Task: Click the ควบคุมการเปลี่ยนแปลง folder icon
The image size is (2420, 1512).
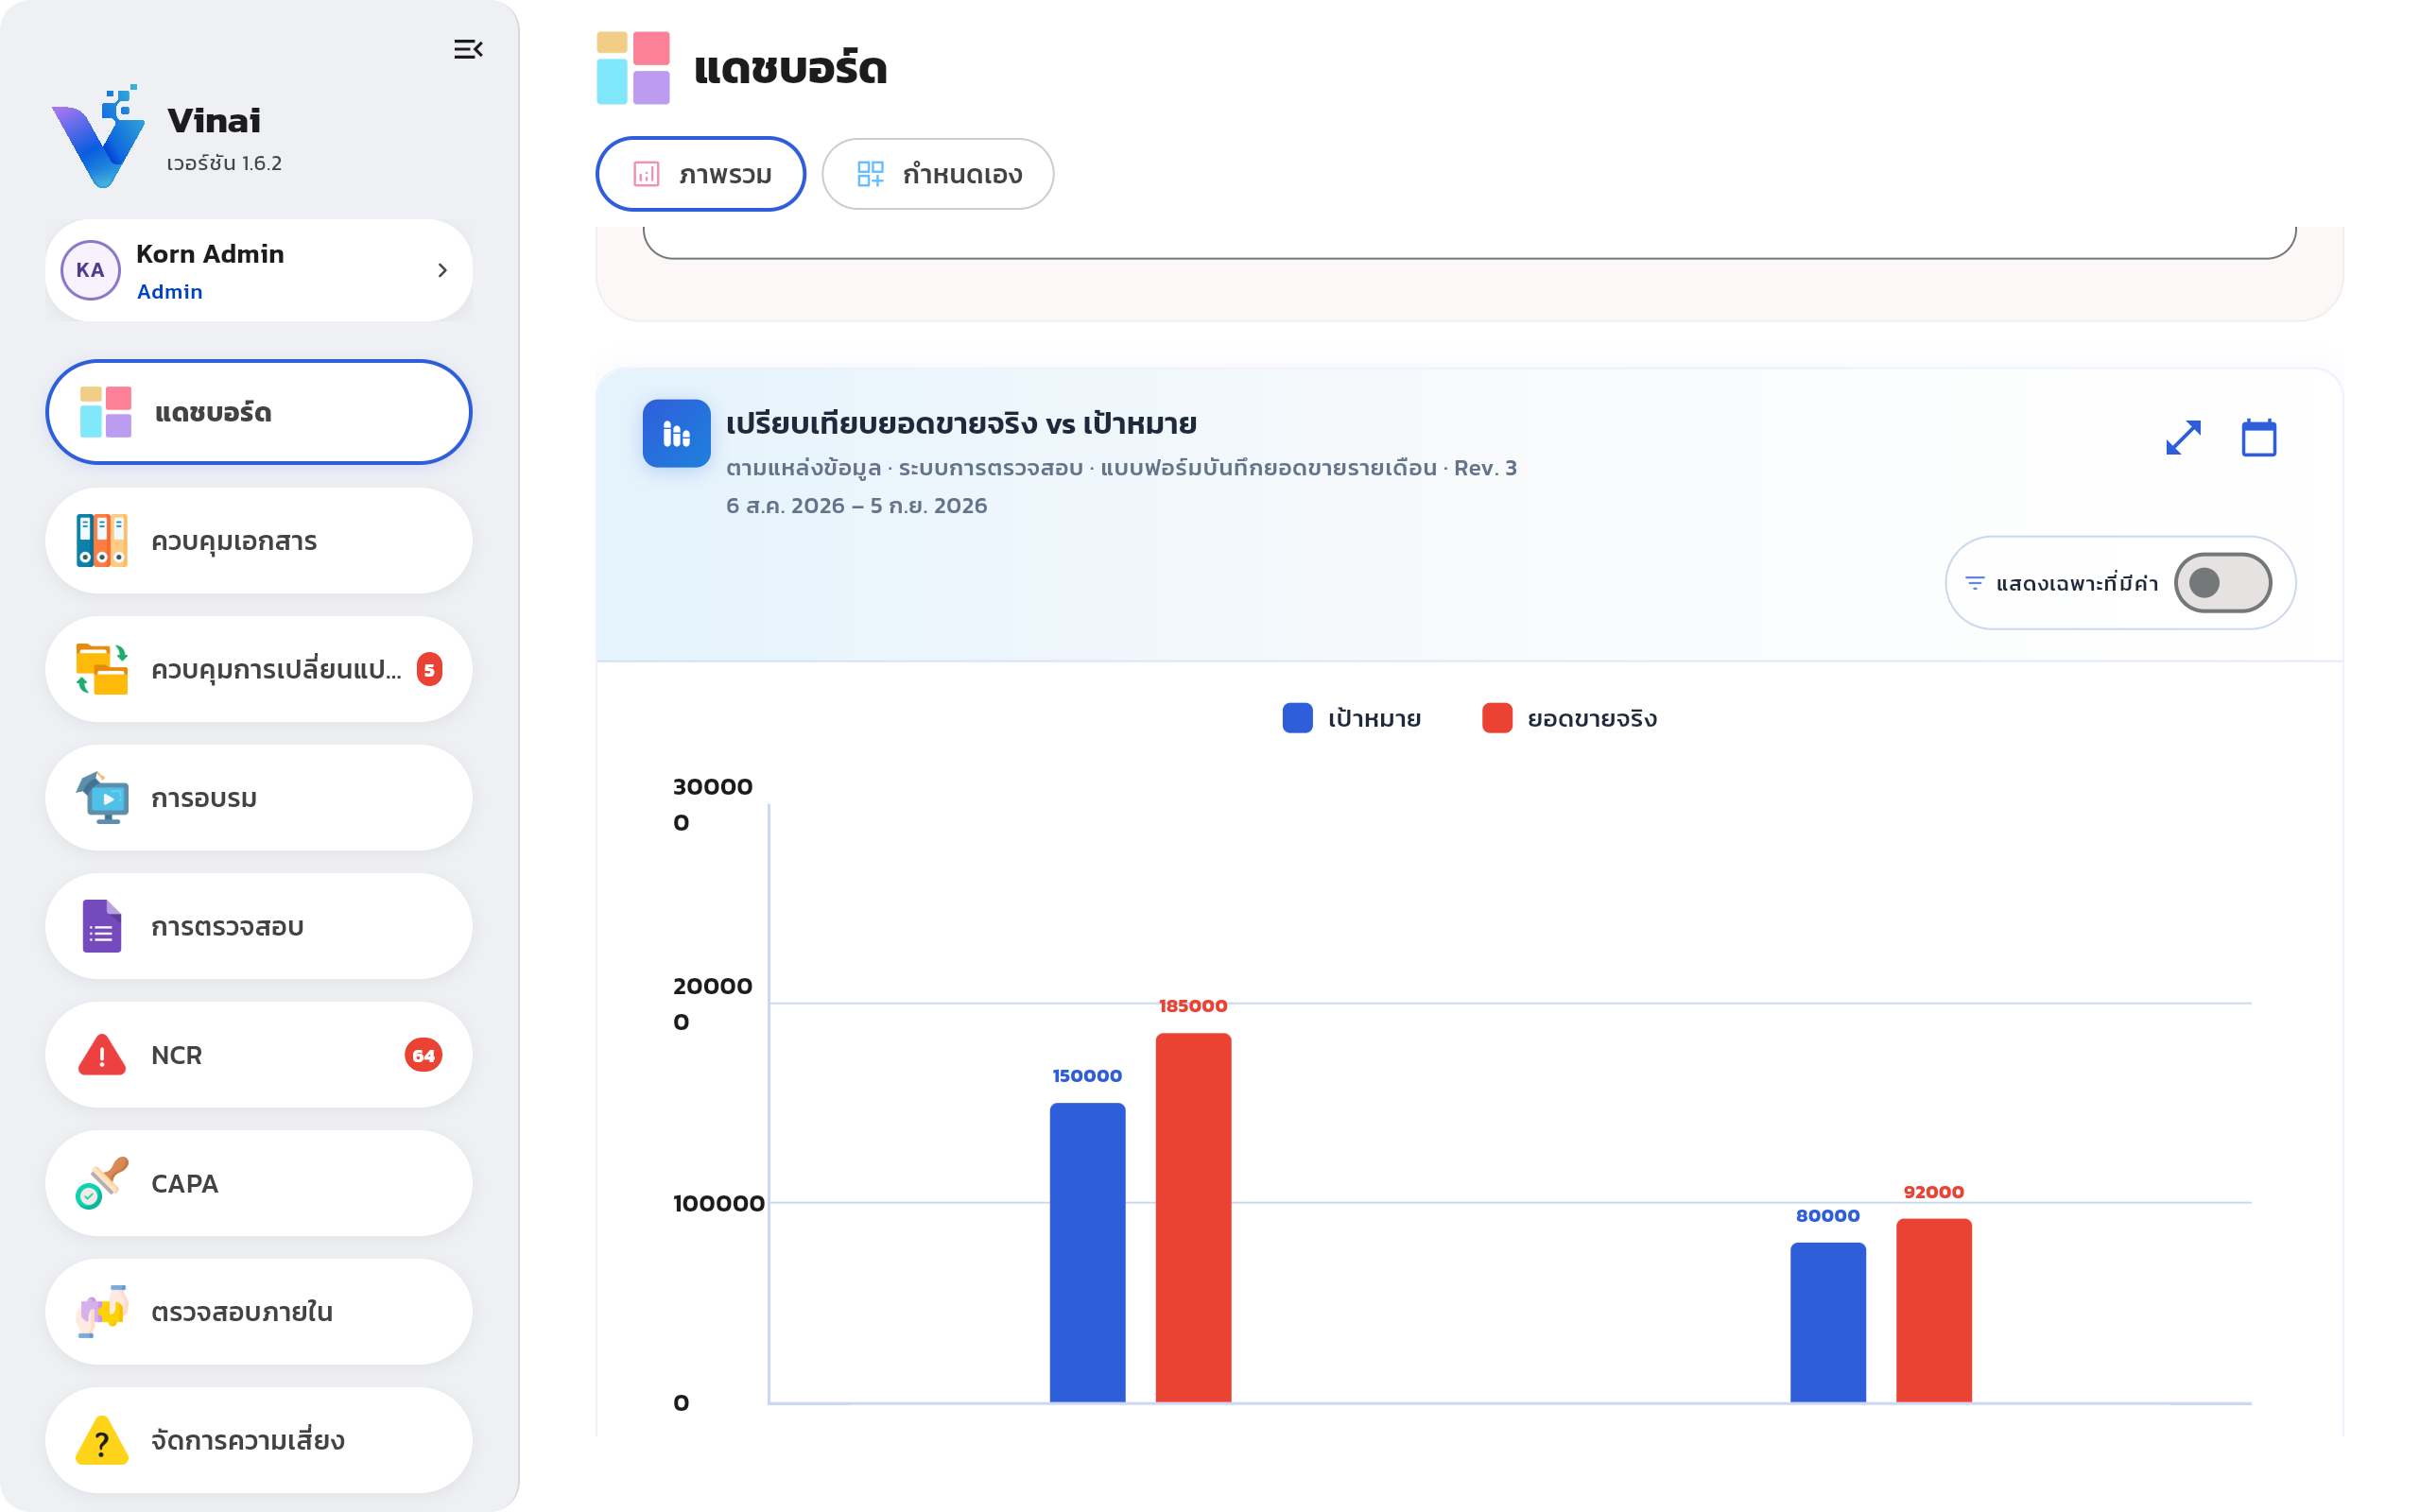Action: 102,669
